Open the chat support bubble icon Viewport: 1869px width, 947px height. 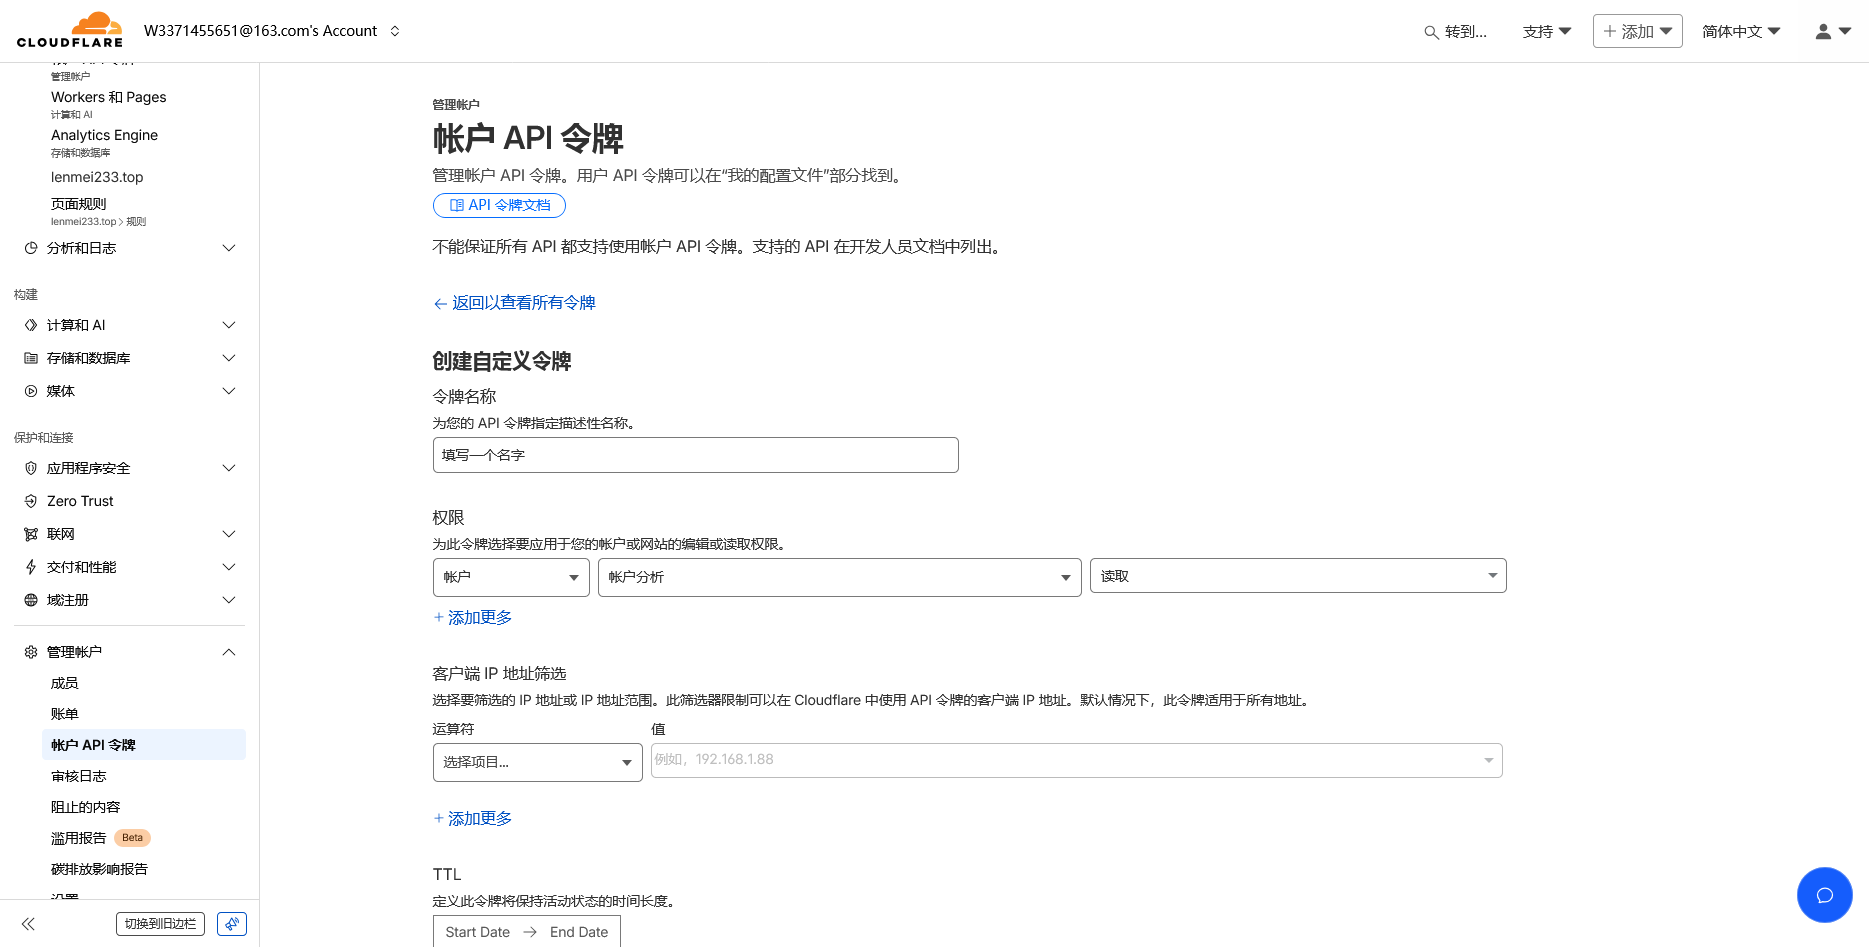click(1824, 895)
